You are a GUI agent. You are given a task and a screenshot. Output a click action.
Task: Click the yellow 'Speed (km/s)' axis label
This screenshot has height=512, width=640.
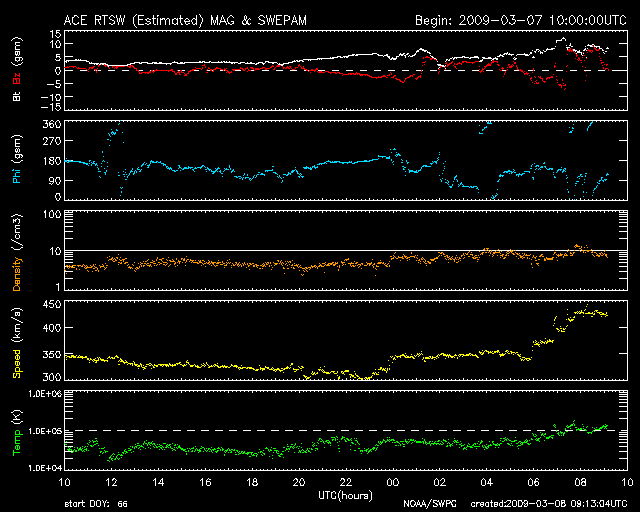coord(17,343)
